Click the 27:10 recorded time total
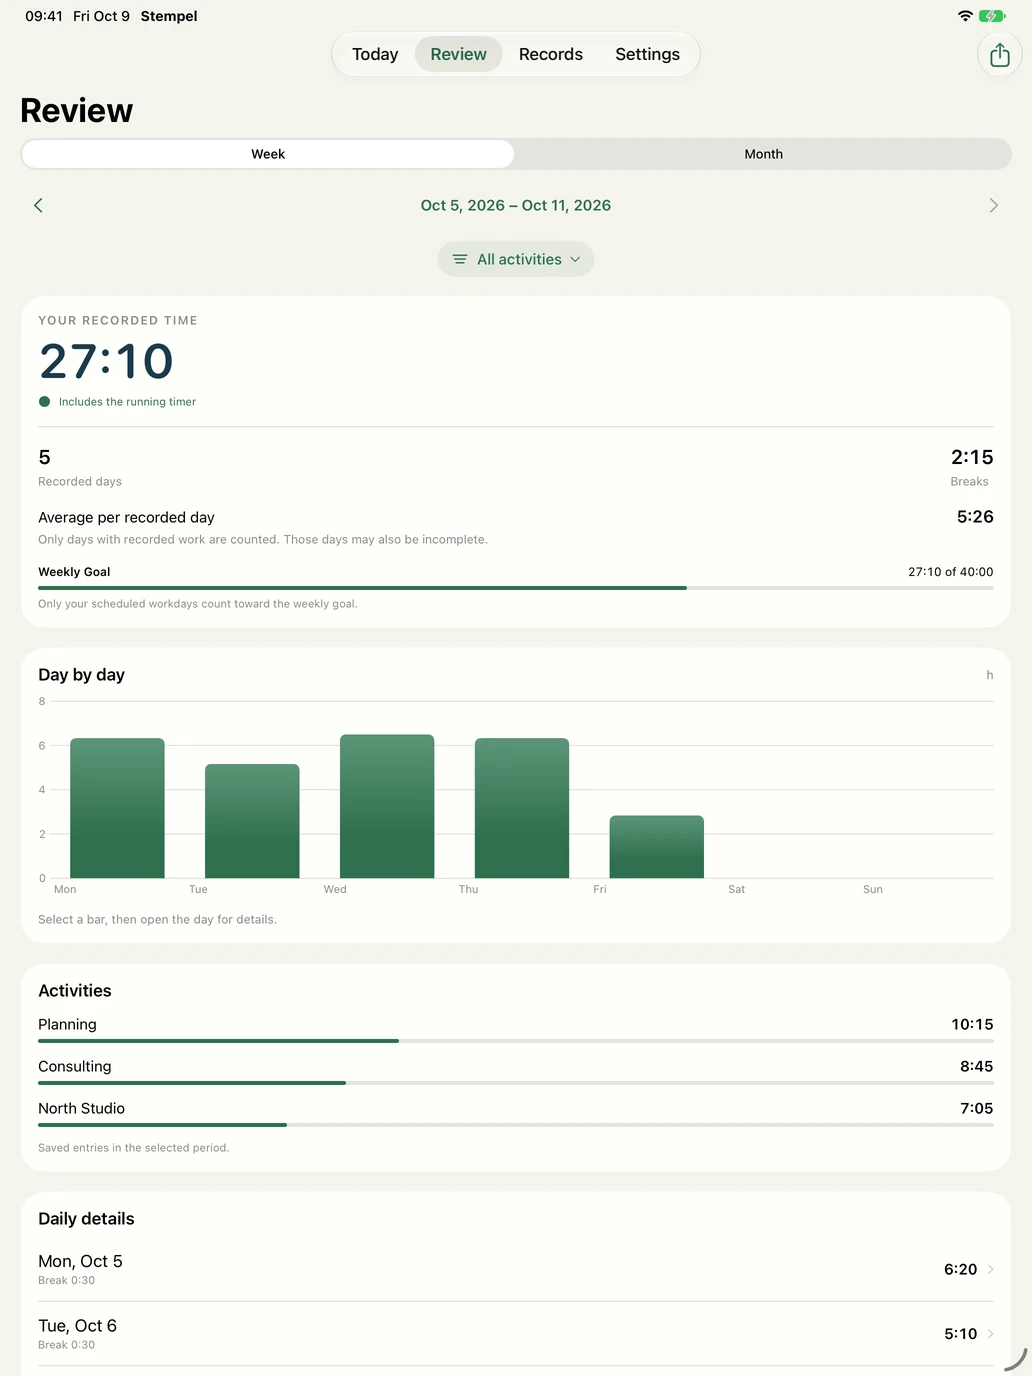Screen dimensions: 1032x1376 tap(106, 361)
